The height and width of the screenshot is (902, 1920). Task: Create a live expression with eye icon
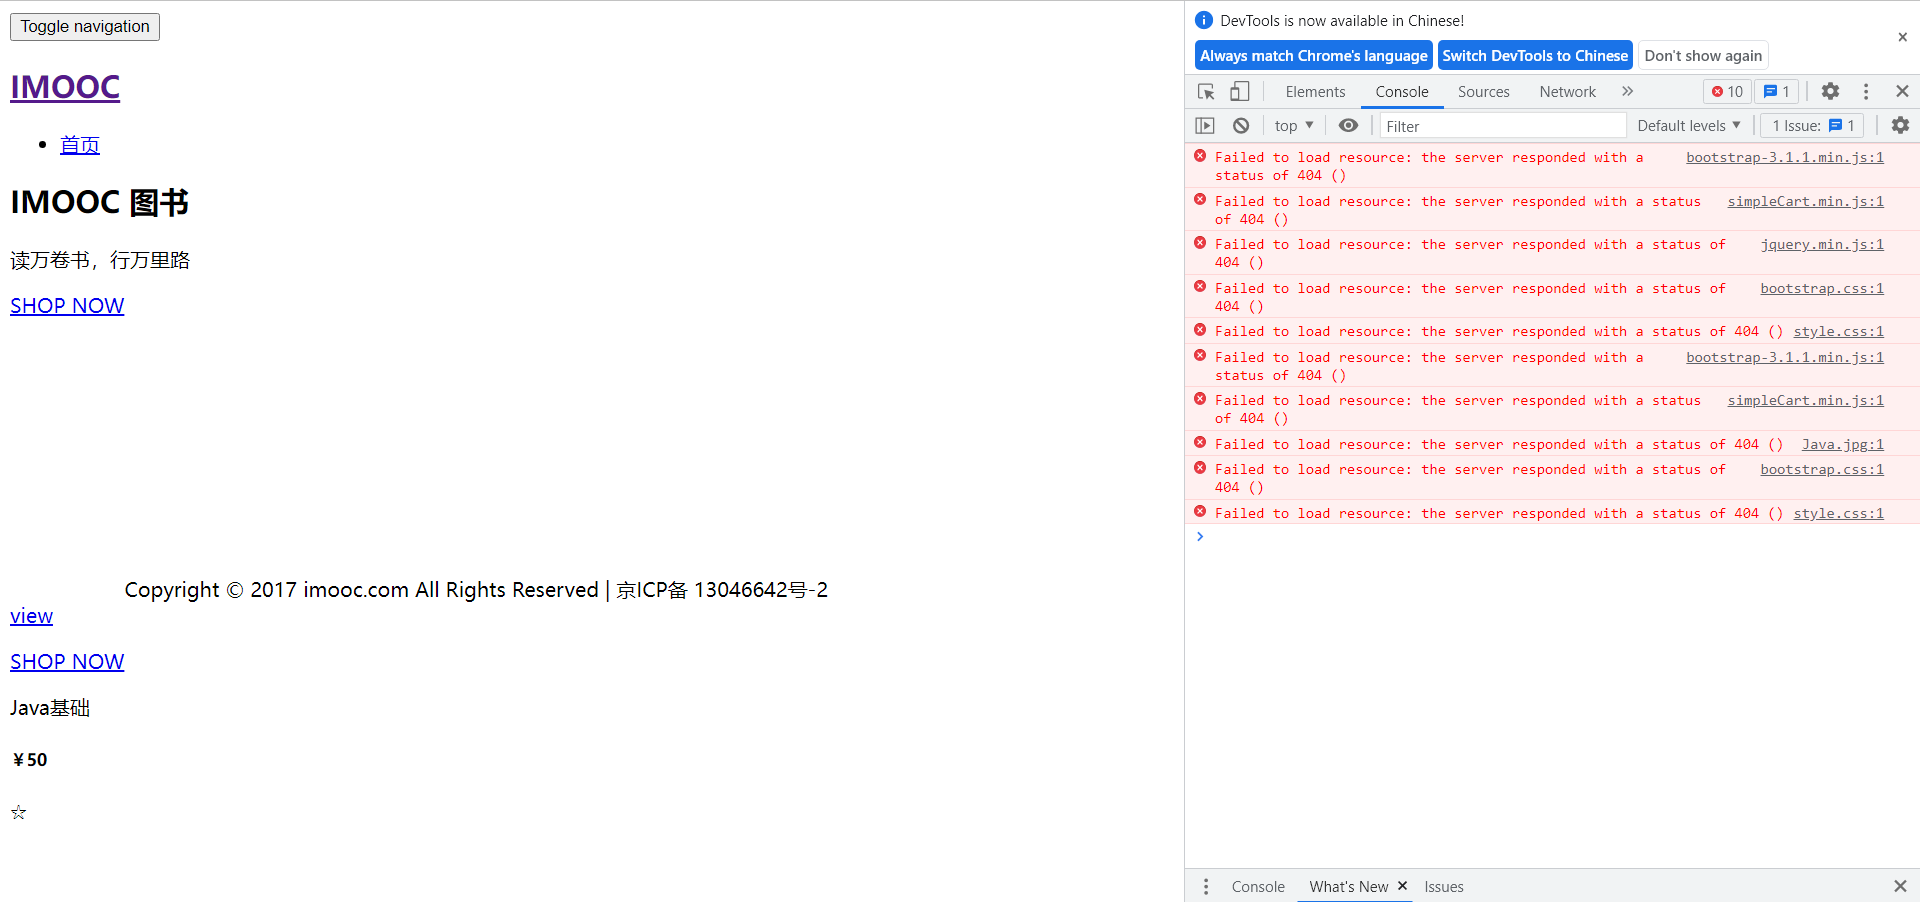pos(1348,126)
